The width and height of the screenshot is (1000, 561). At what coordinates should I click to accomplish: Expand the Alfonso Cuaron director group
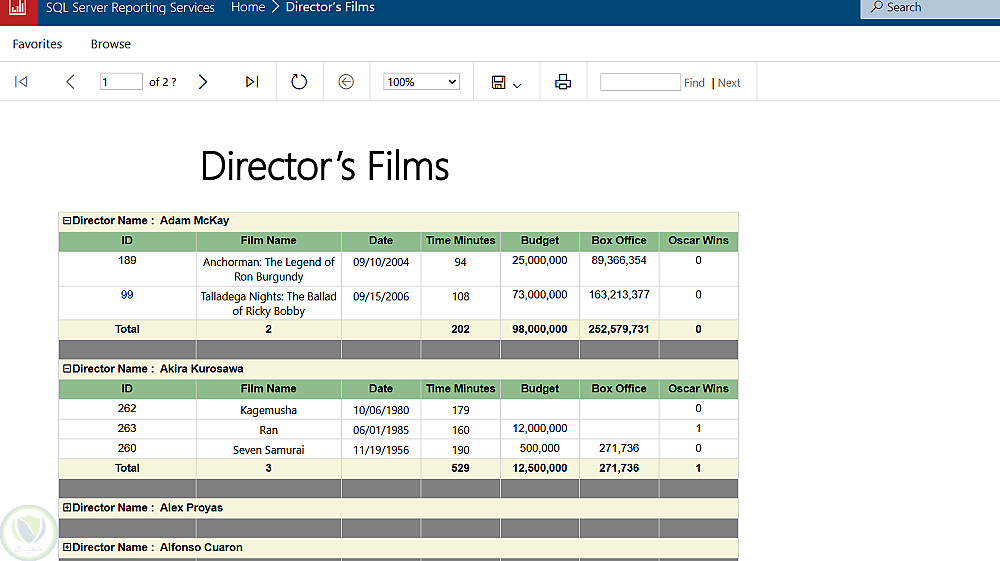(x=67, y=548)
